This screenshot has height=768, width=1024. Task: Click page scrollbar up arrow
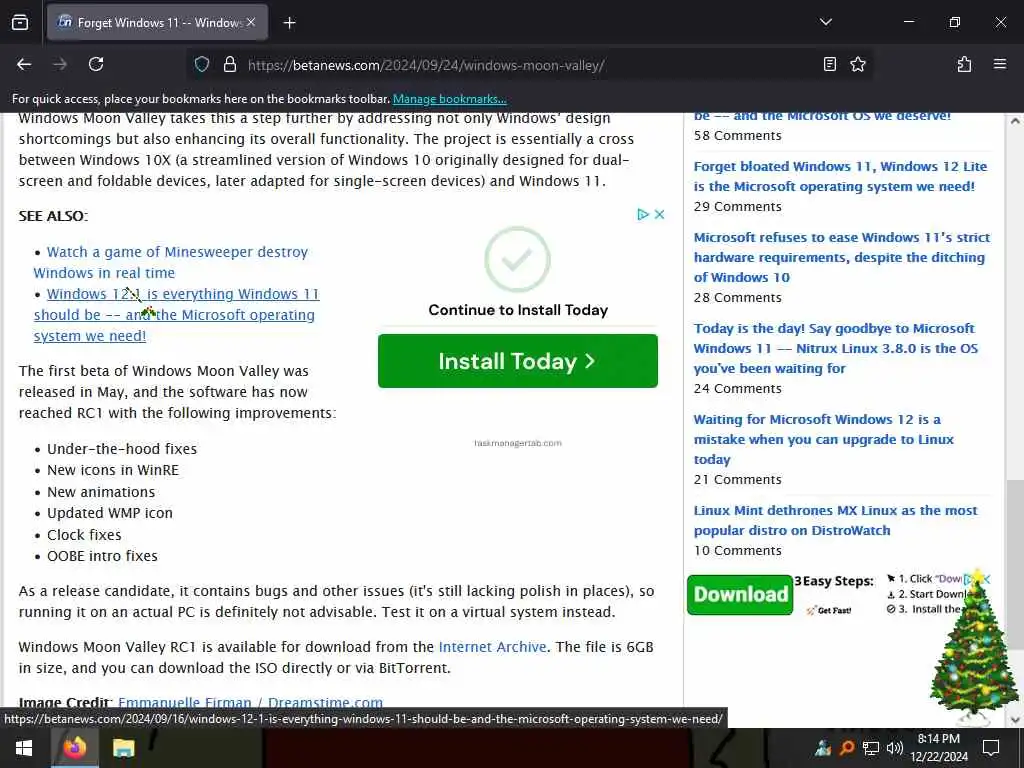pos(1015,121)
